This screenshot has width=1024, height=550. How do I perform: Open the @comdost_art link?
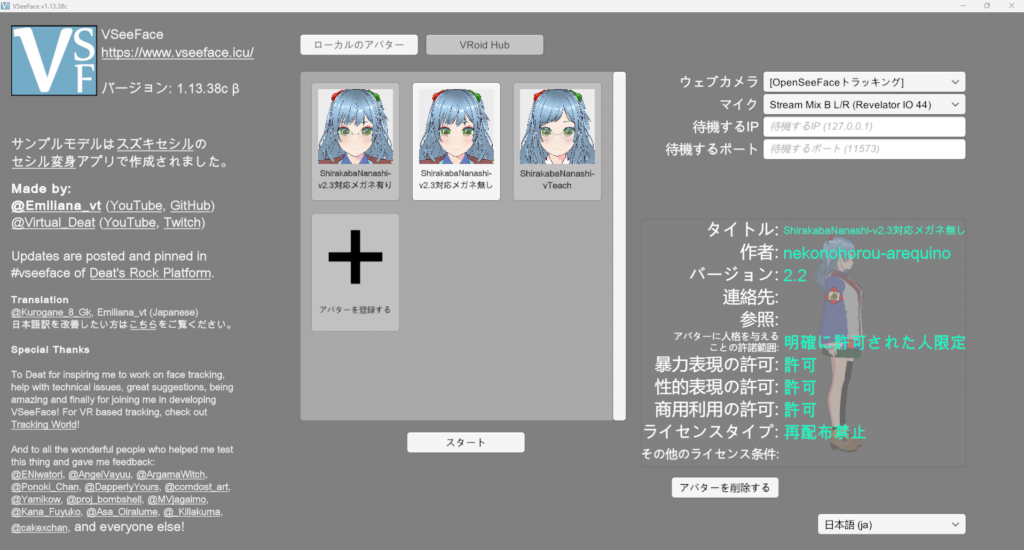point(197,487)
